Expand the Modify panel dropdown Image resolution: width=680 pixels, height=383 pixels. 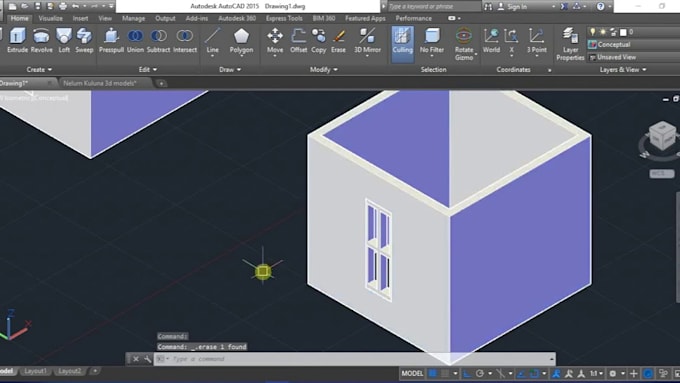324,69
